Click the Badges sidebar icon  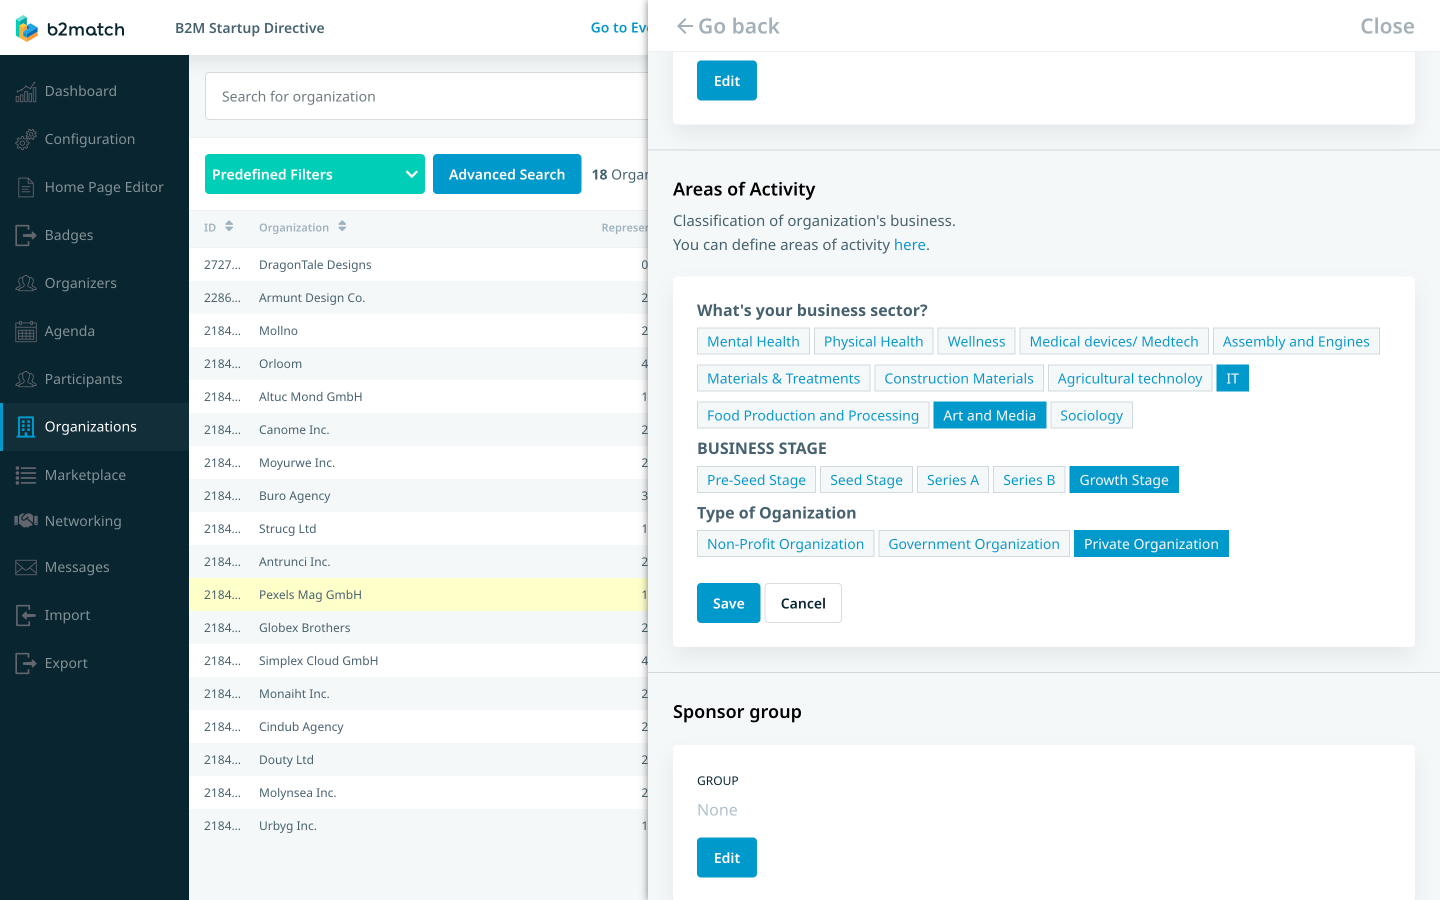click(x=26, y=236)
